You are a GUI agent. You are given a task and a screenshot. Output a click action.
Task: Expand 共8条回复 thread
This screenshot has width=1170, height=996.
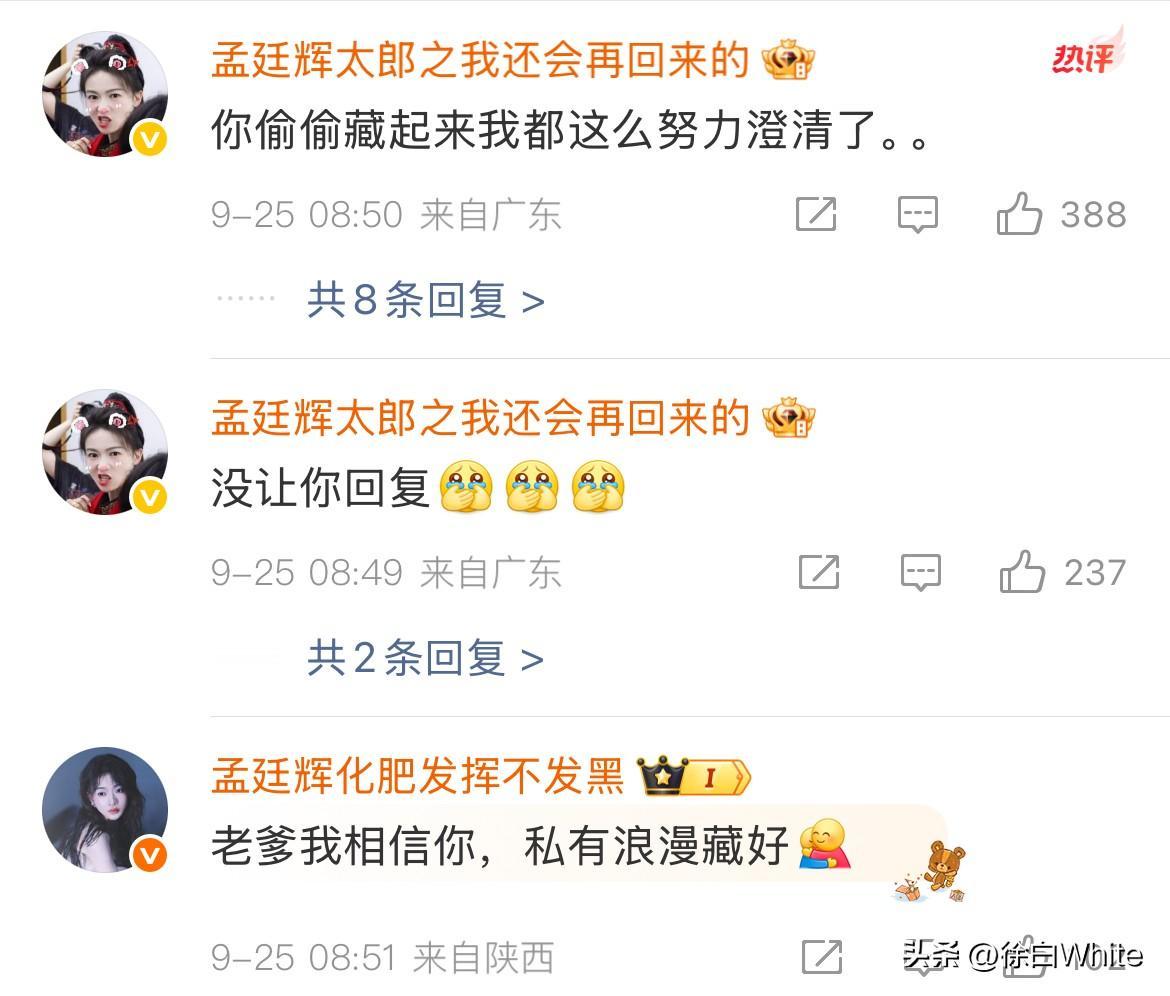click(425, 300)
